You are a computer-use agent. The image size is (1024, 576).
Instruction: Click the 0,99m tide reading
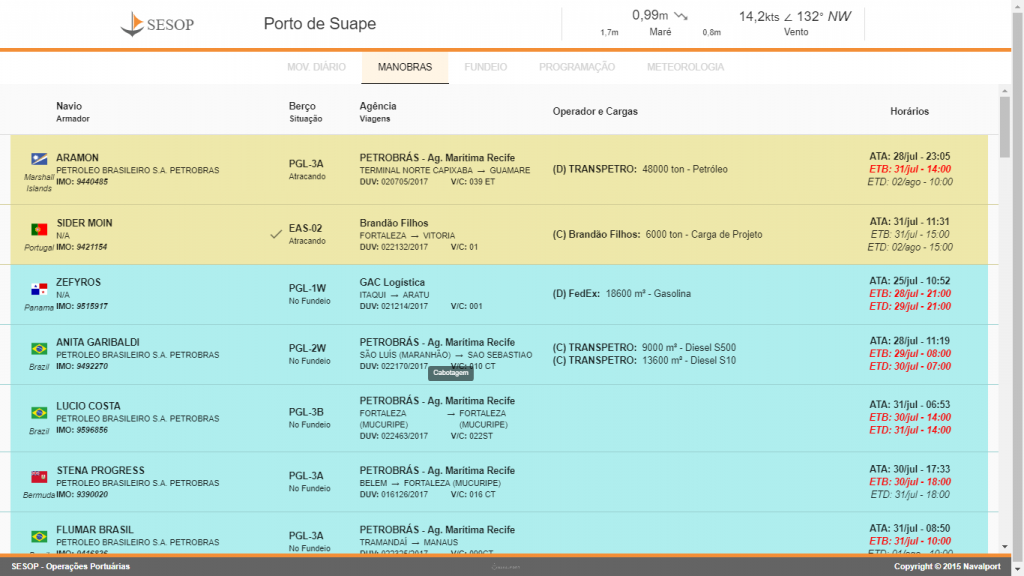650,15
